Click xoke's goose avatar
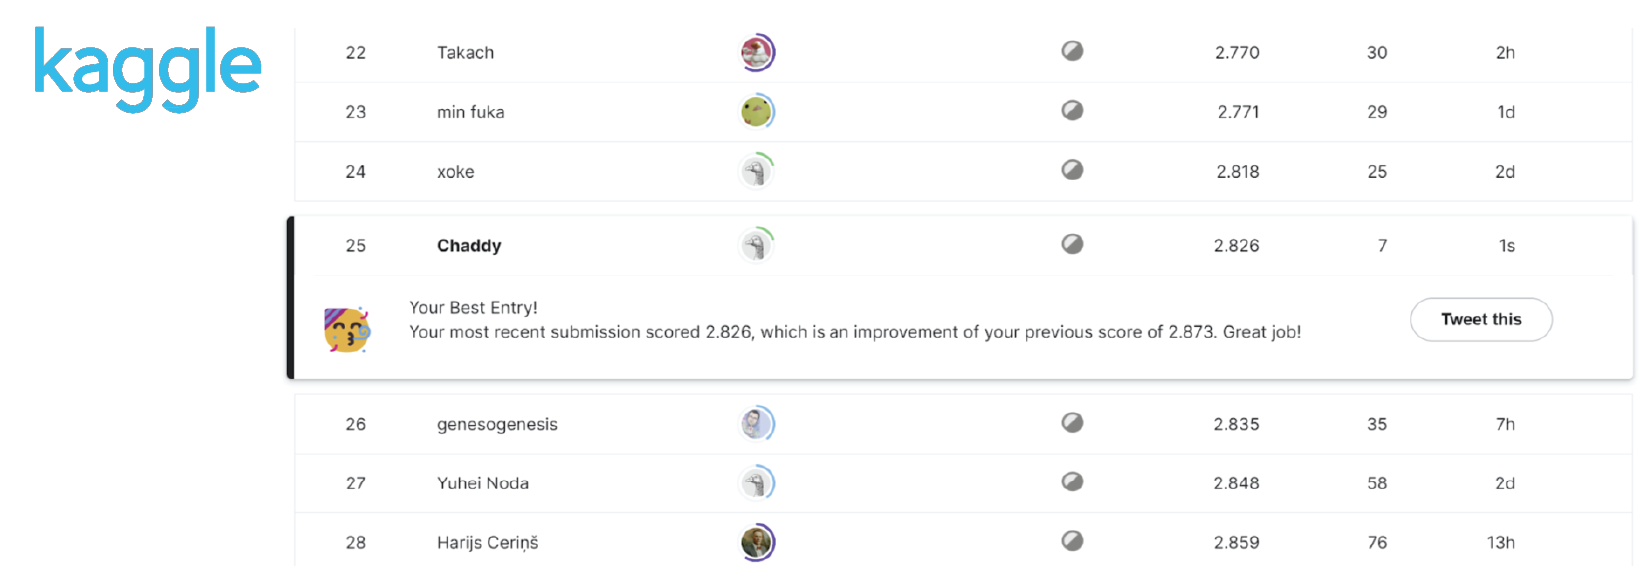The width and height of the screenshot is (1650, 567). click(757, 171)
